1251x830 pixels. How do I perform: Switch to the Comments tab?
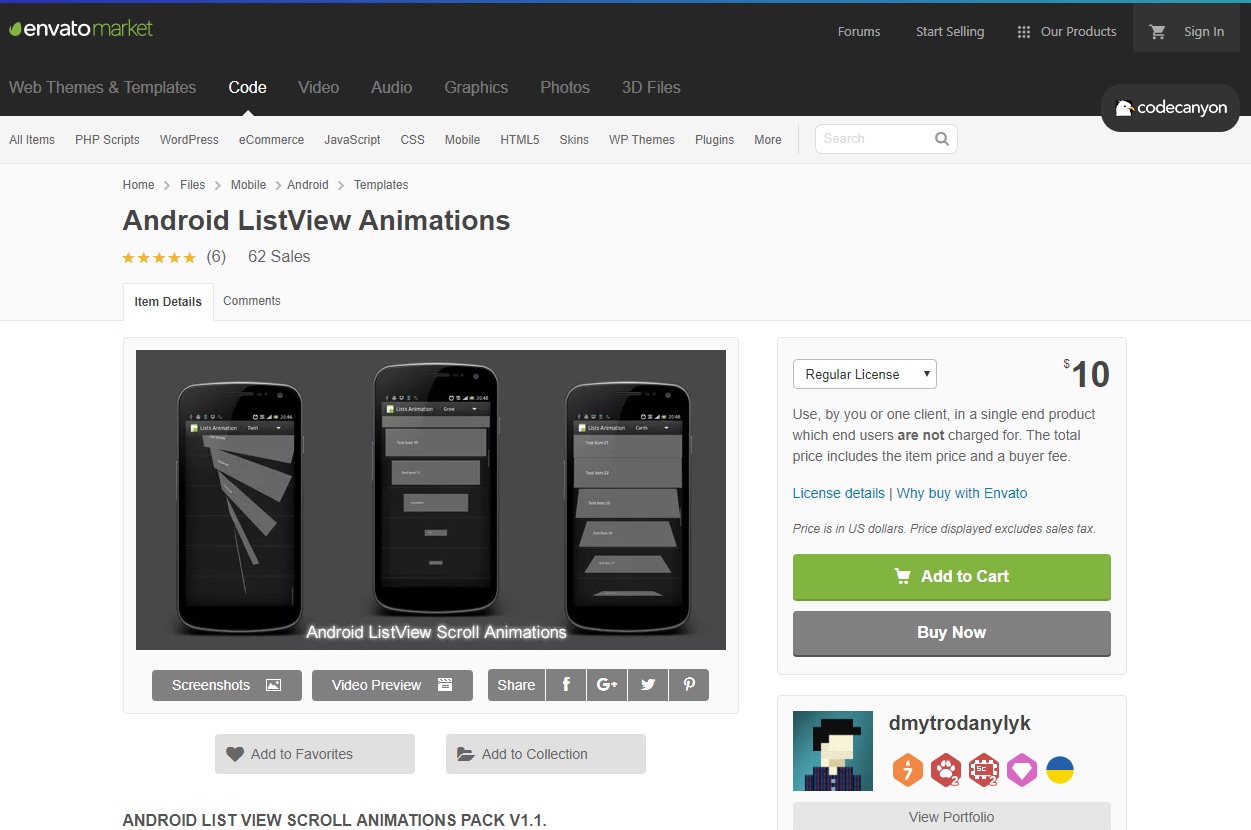point(251,301)
